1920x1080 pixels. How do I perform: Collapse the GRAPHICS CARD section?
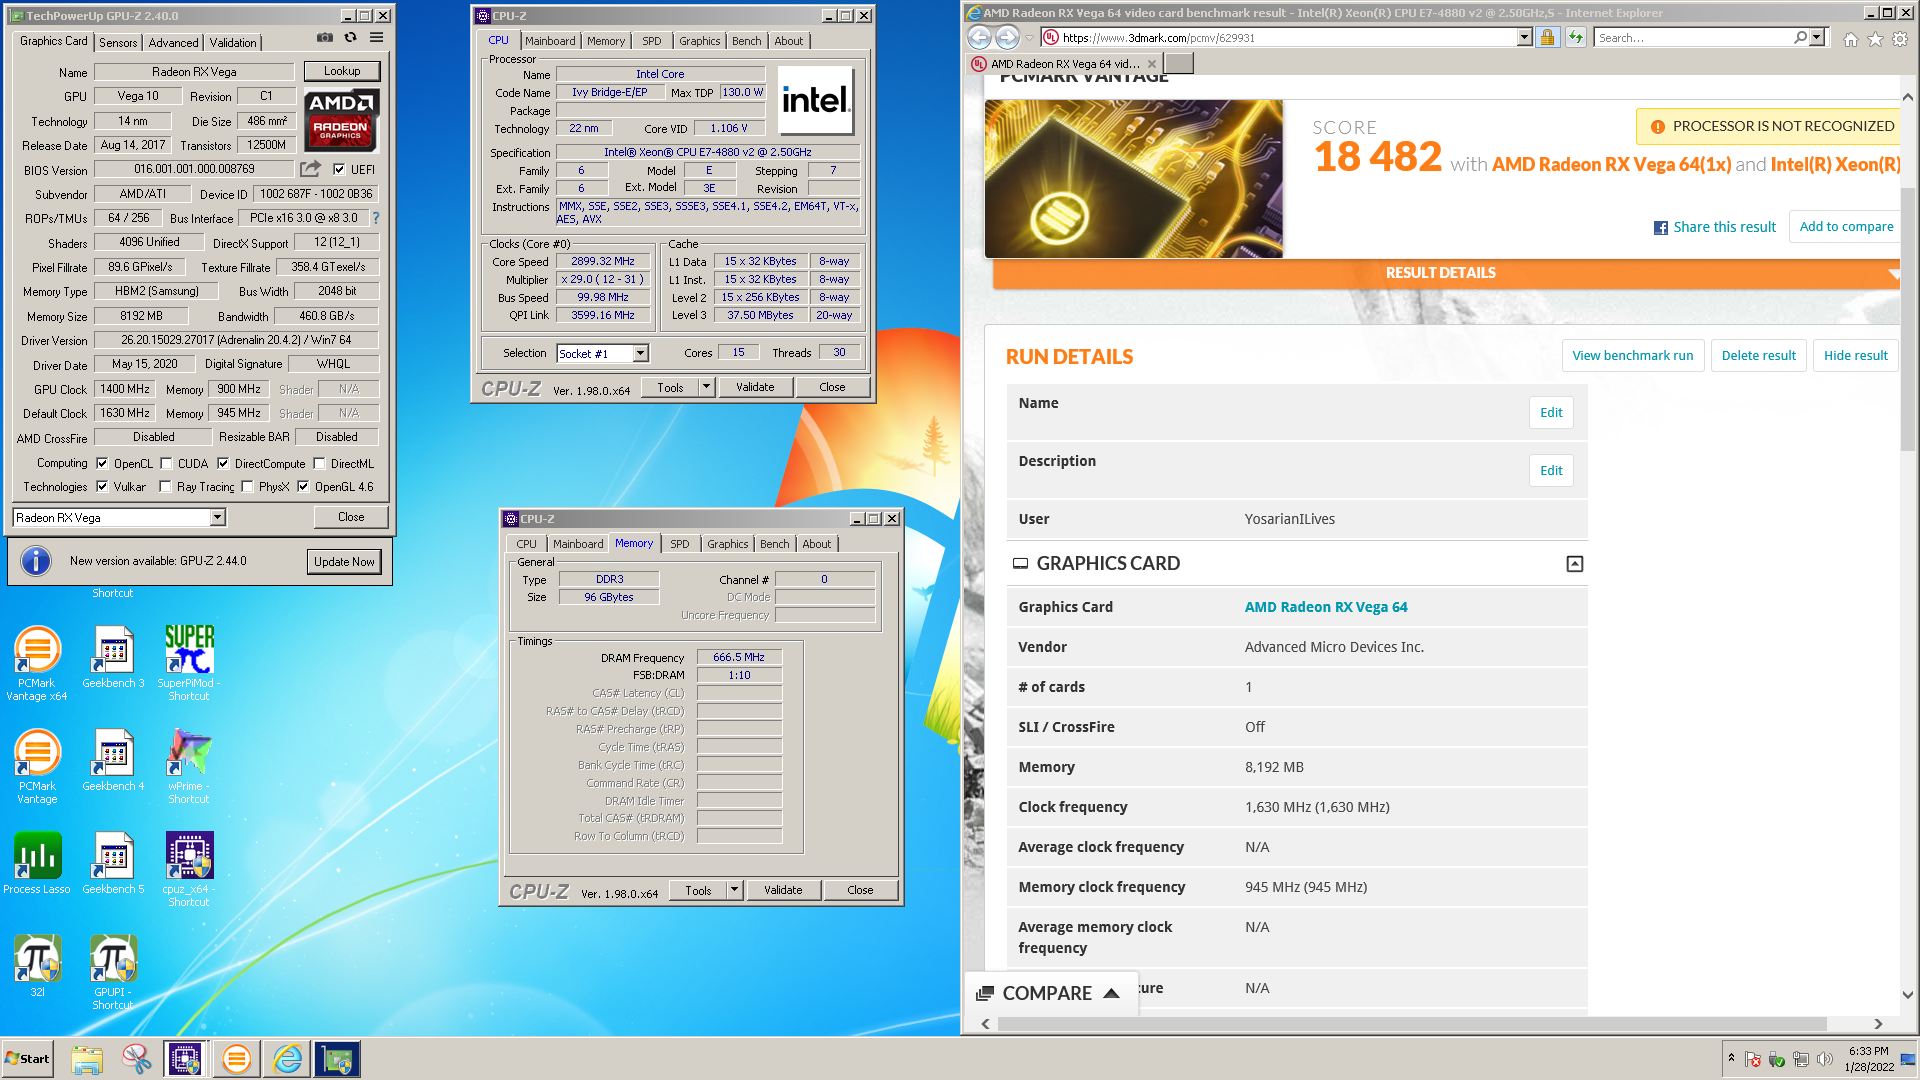(1575, 564)
